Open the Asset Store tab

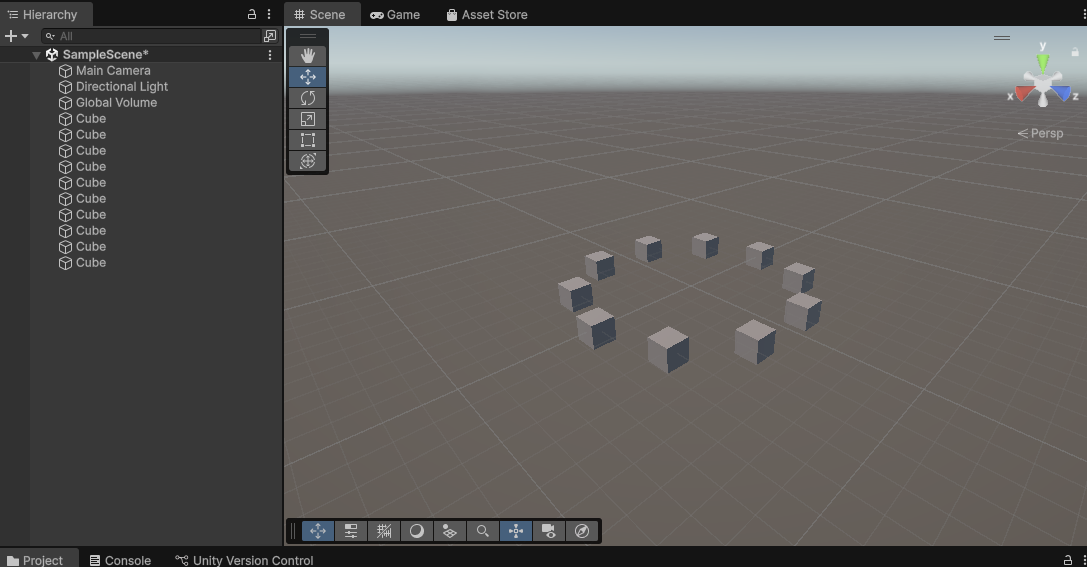pyautogui.click(x=487, y=15)
